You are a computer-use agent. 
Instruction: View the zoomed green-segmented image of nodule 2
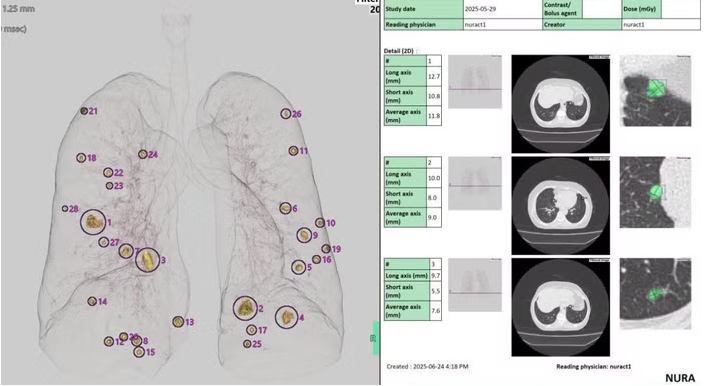(655, 192)
